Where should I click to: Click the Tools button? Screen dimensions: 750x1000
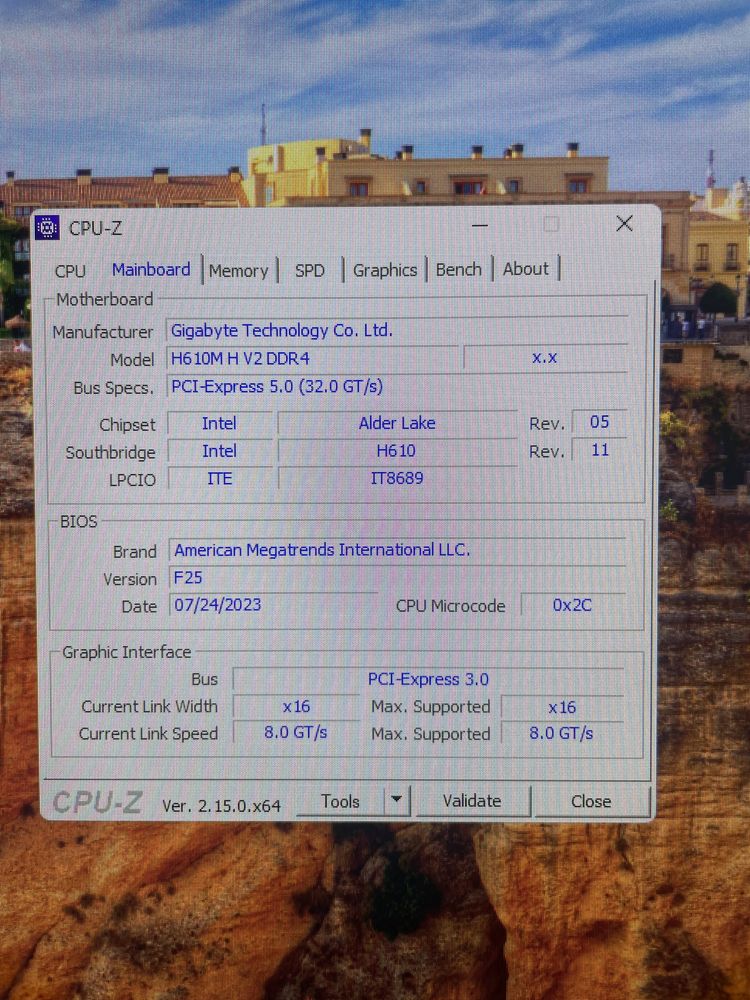coord(341,801)
